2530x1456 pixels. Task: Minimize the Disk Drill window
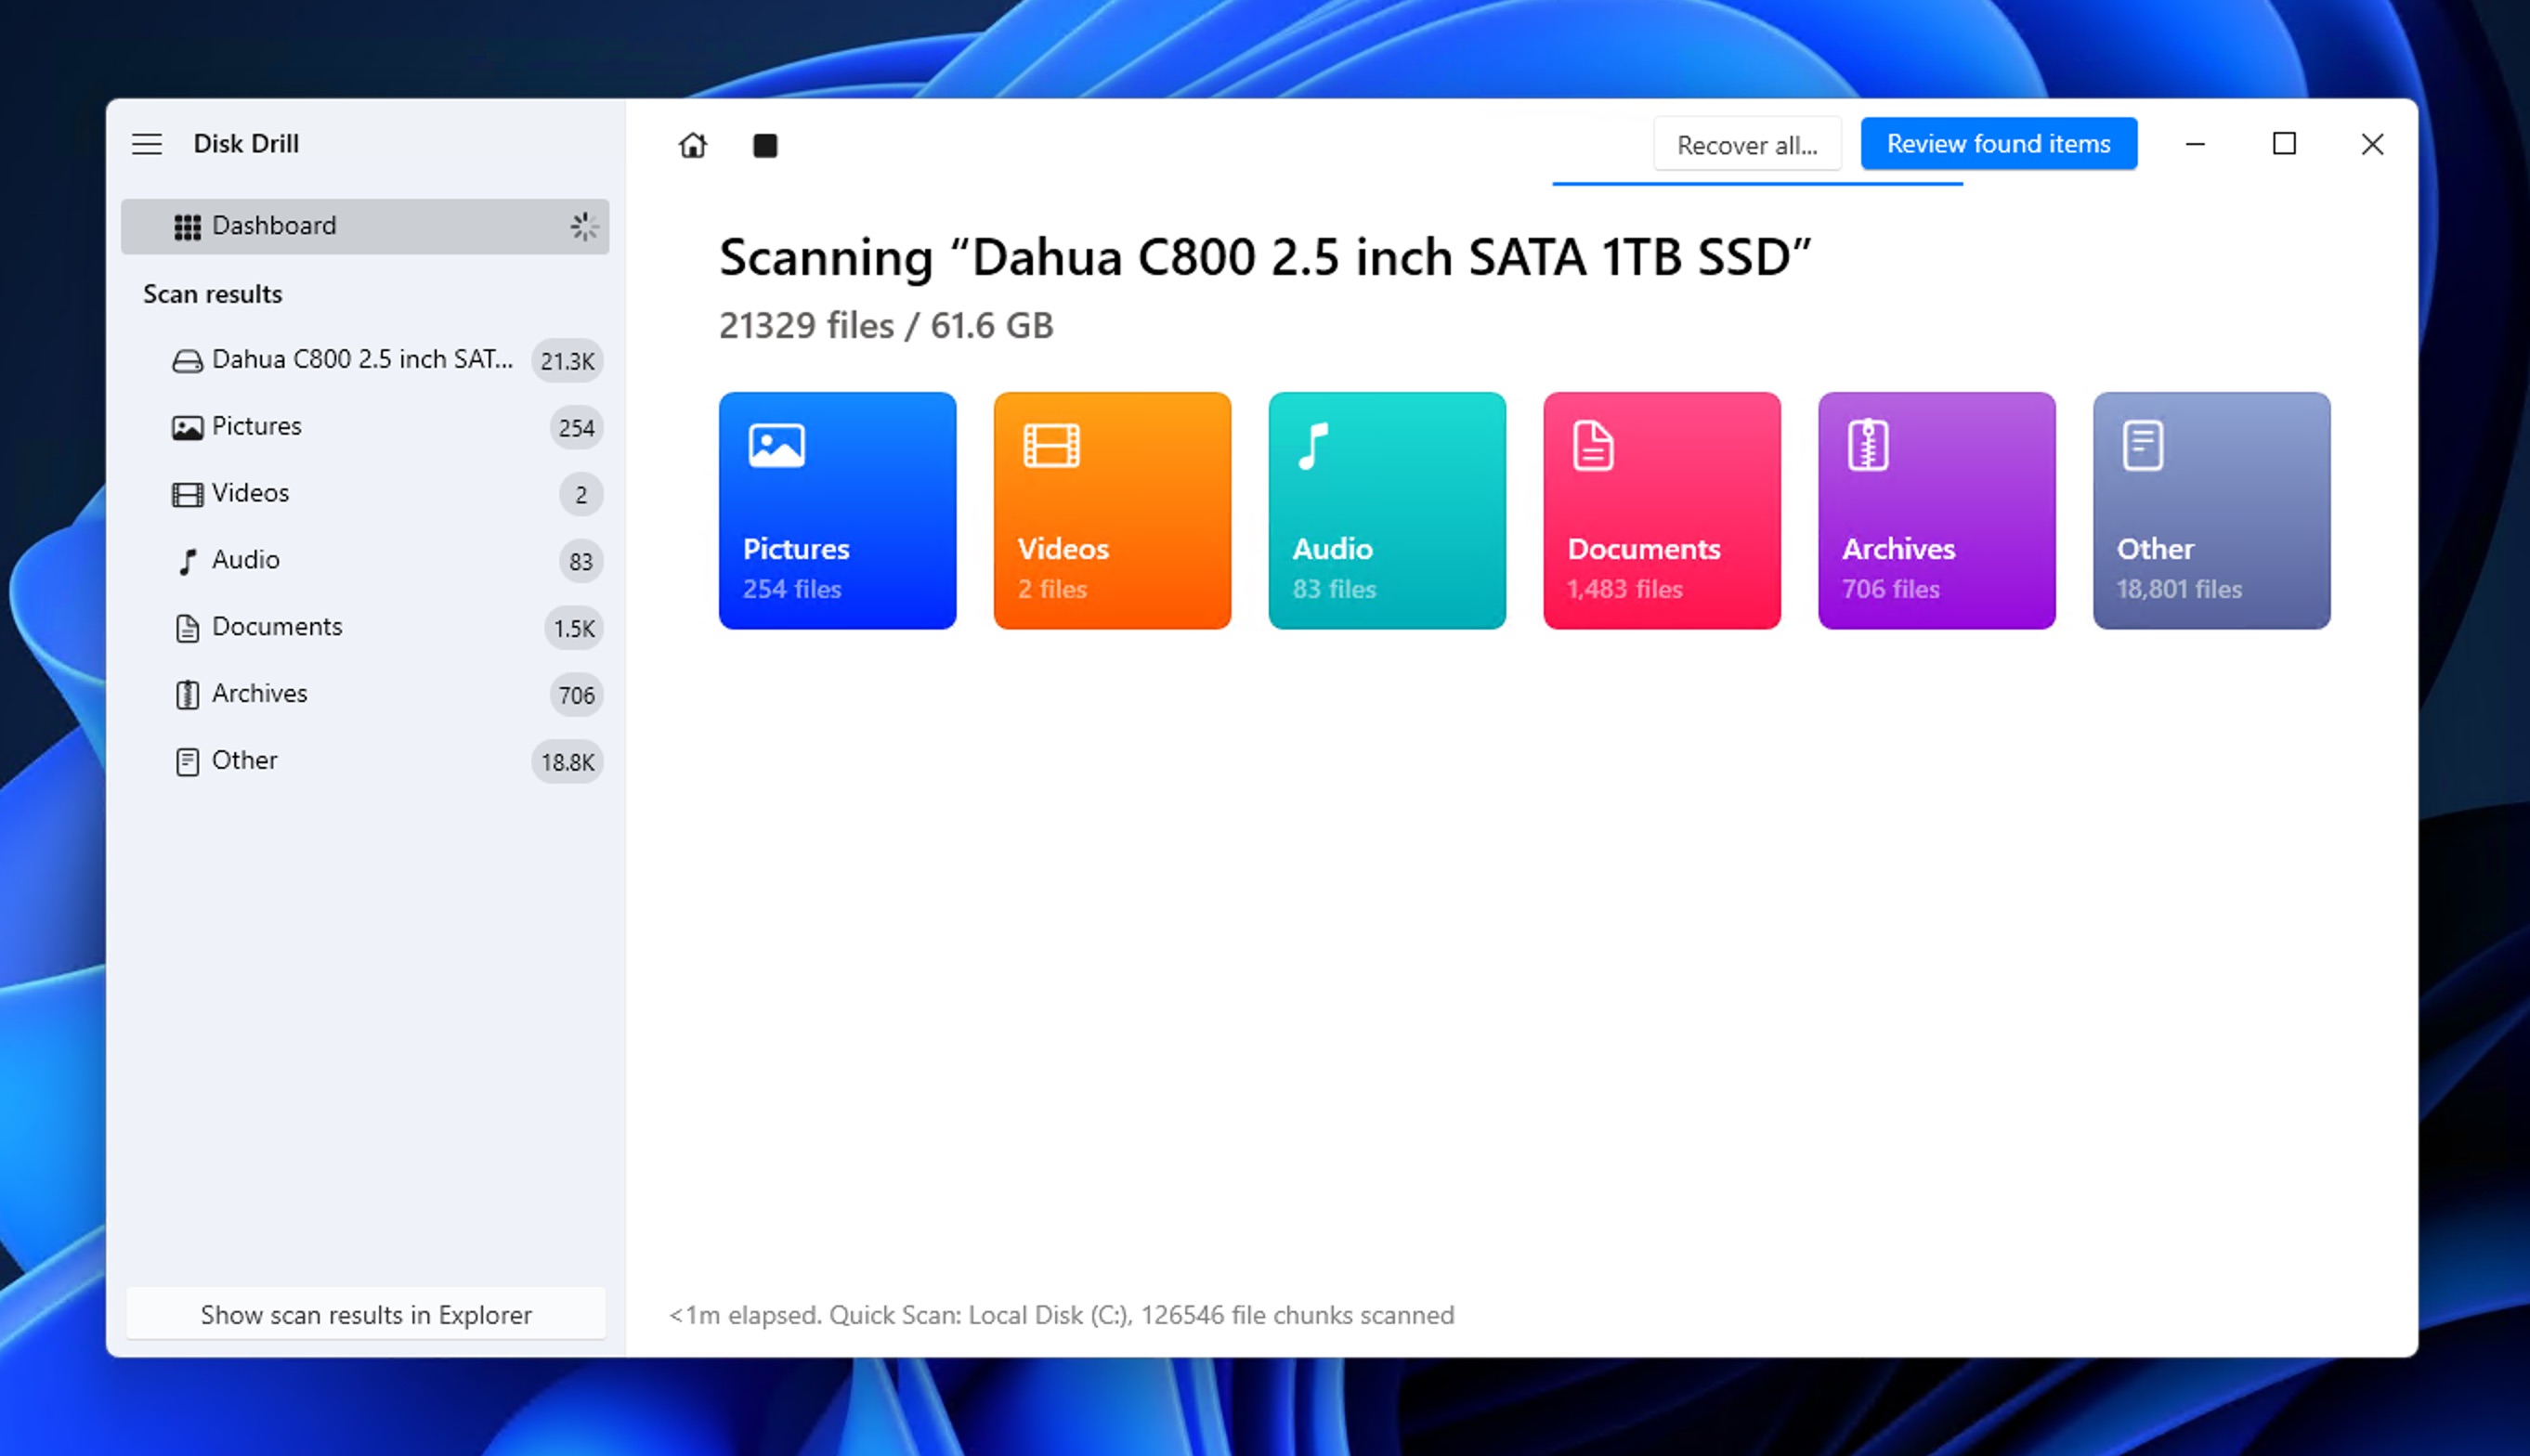[x=2195, y=144]
